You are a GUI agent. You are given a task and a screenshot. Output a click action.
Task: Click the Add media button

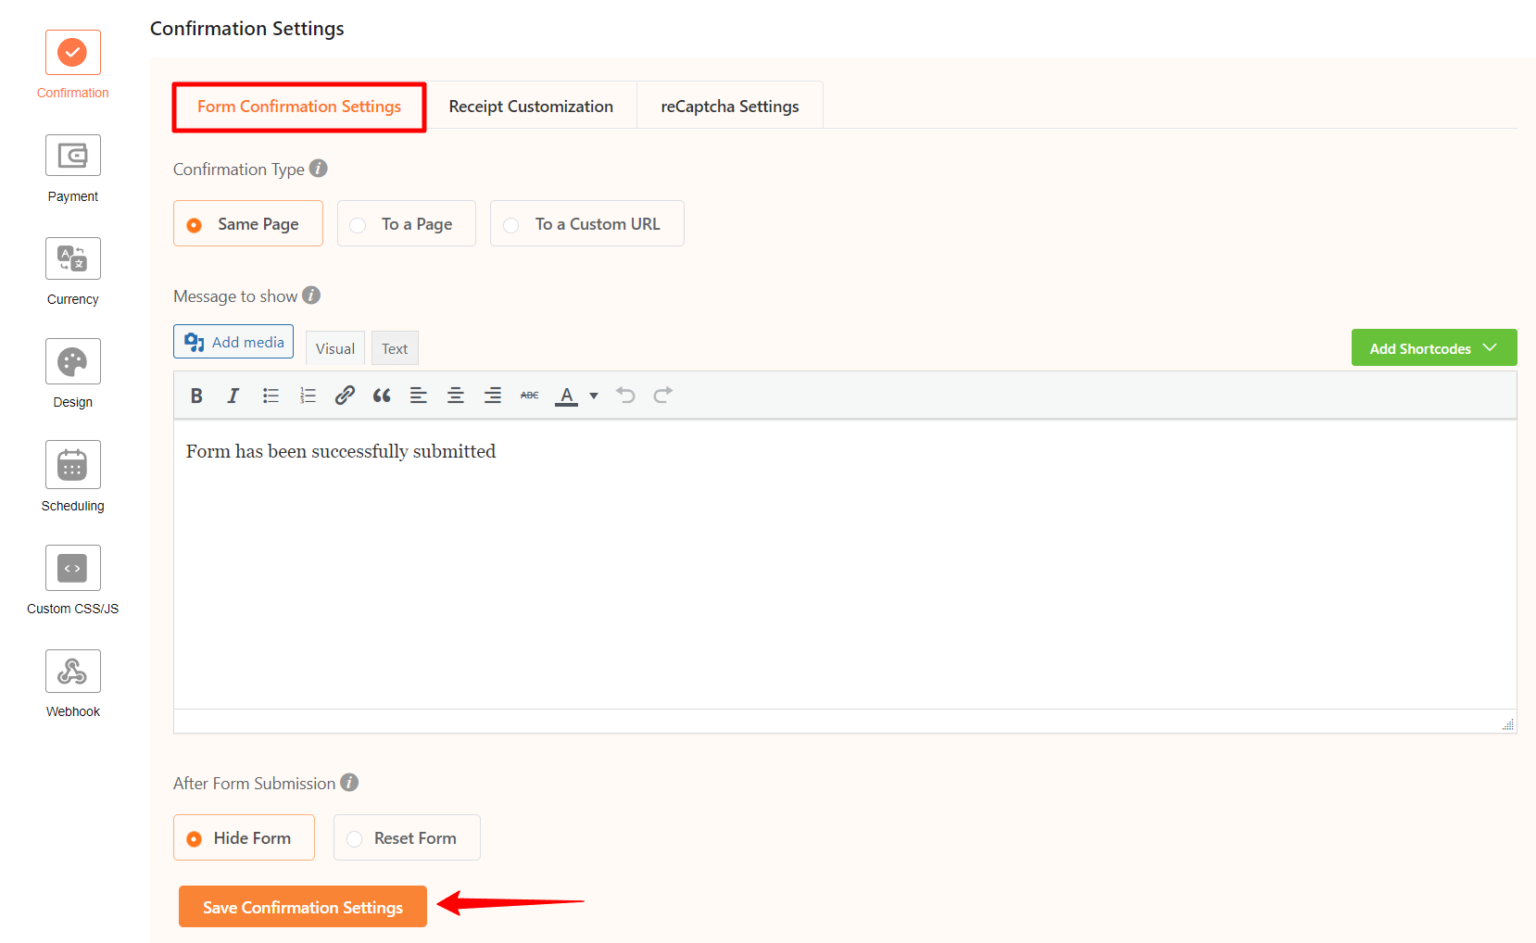click(233, 341)
